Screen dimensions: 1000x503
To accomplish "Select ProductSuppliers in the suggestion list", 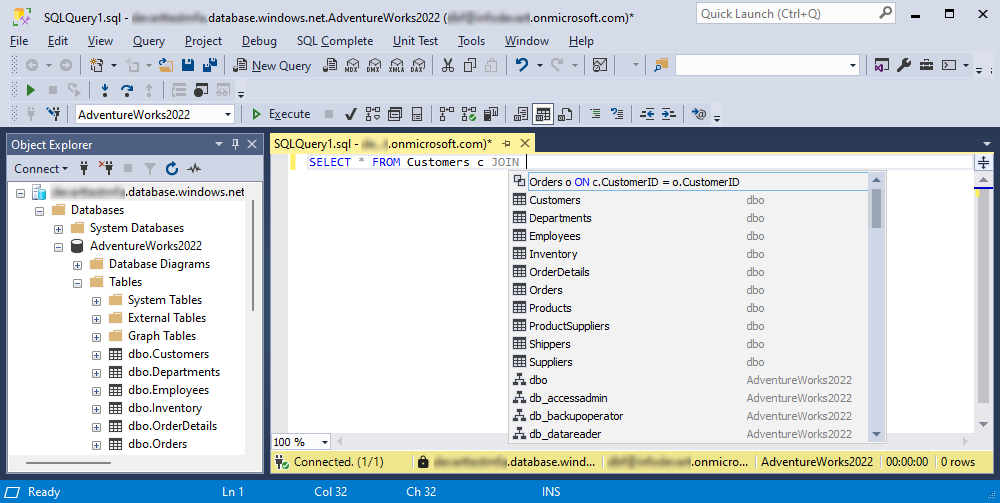I will tap(689, 326).
